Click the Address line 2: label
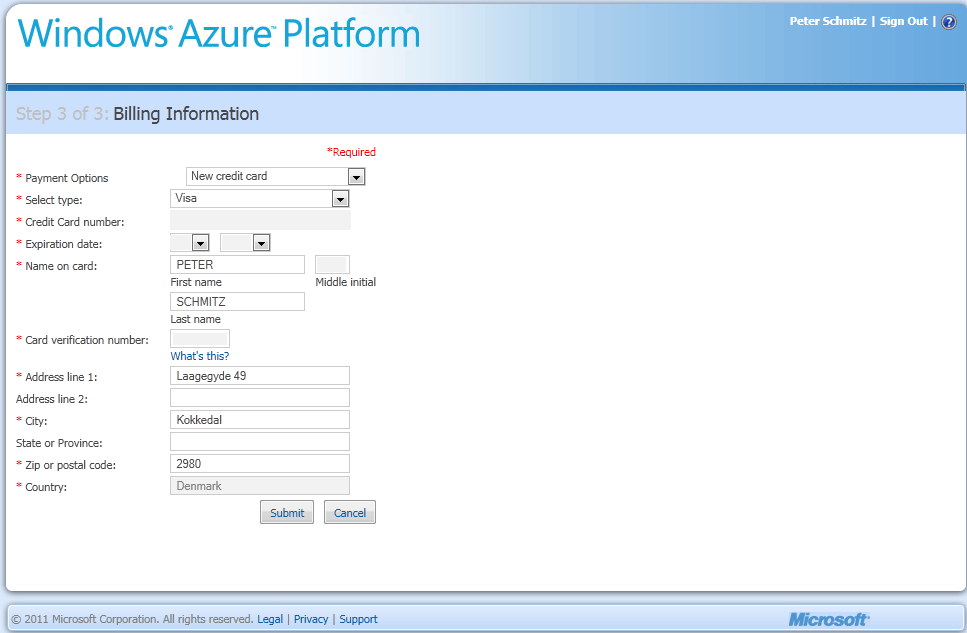 (52, 399)
